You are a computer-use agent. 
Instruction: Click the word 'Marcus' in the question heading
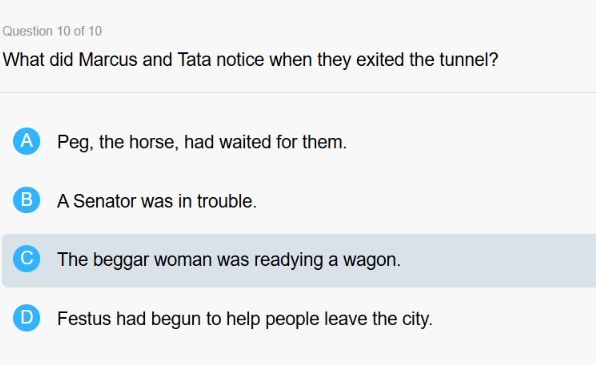tap(108, 60)
